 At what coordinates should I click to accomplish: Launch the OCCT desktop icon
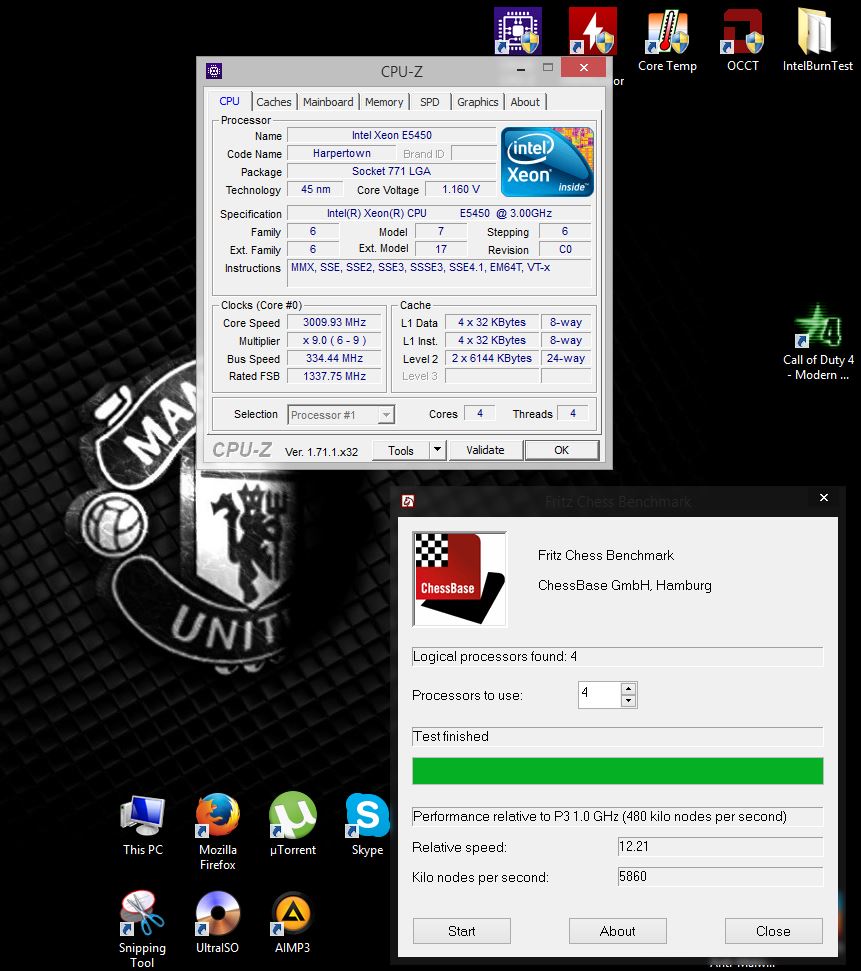pyautogui.click(x=742, y=37)
